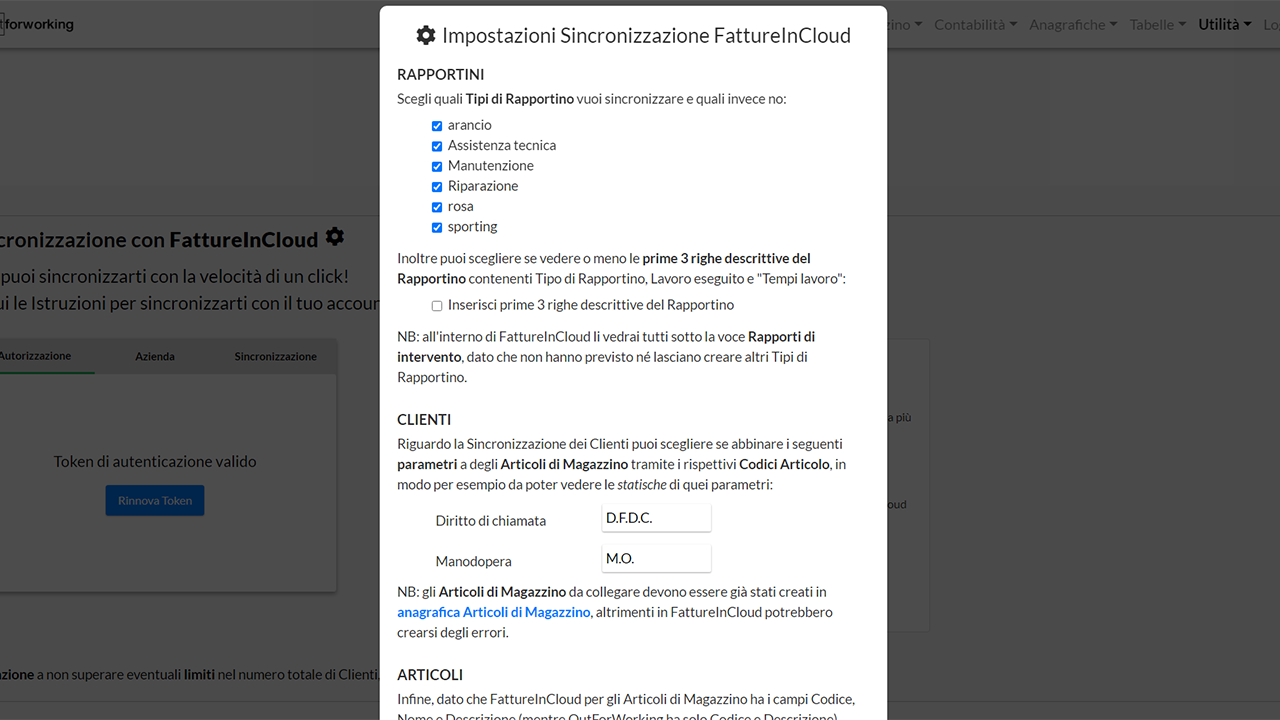The height and width of the screenshot is (720, 1280).
Task: Select the Sincronizzazione tab
Action: tap(275, 357)
